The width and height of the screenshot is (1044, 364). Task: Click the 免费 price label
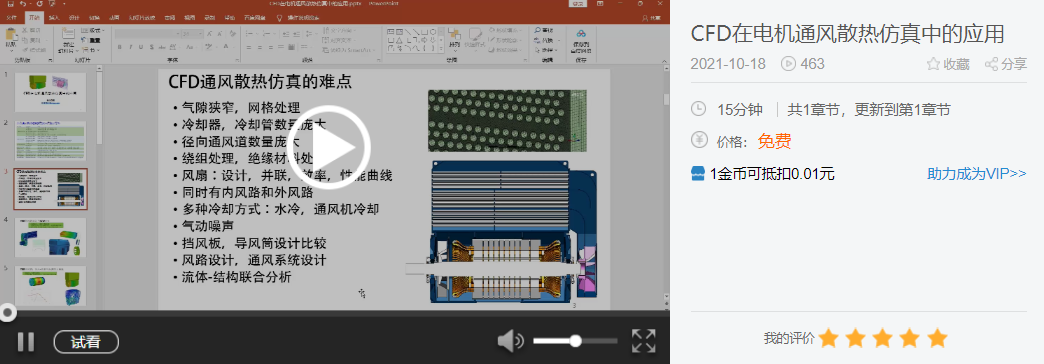click(x=774, y=141)
